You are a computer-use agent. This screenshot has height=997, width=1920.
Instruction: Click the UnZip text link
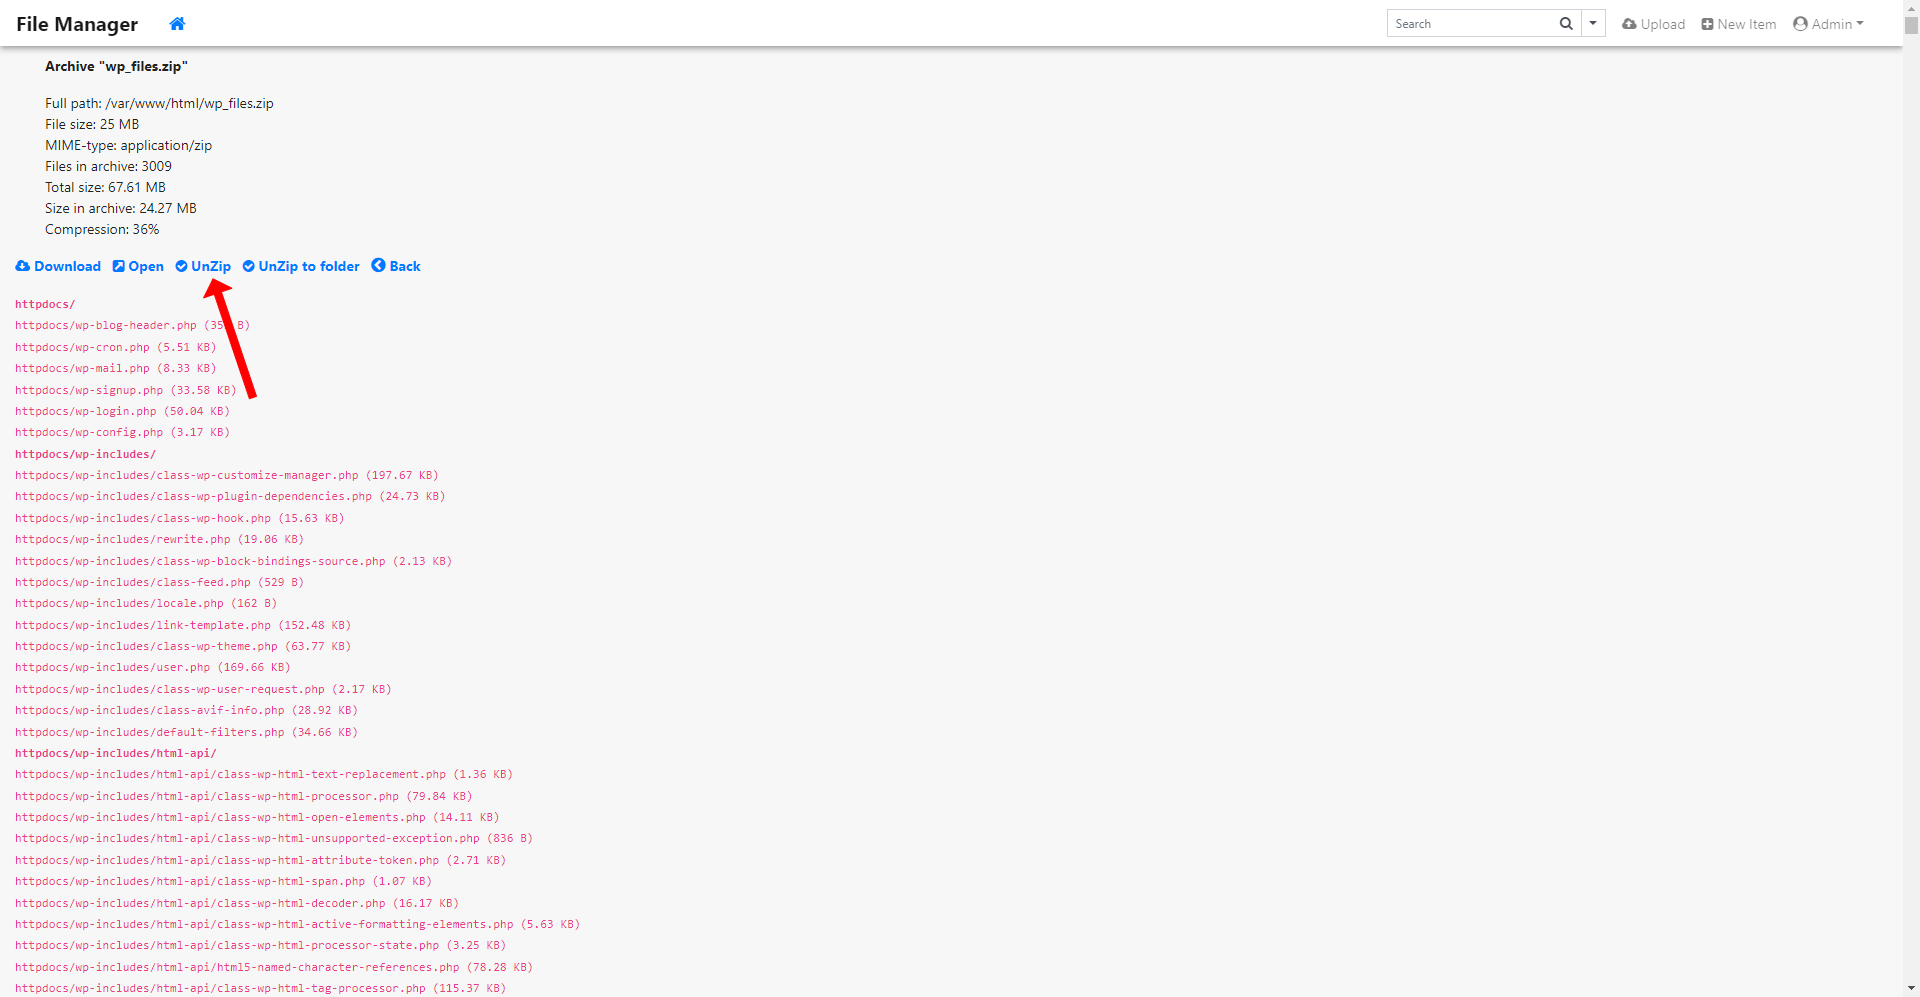point(211,266)
